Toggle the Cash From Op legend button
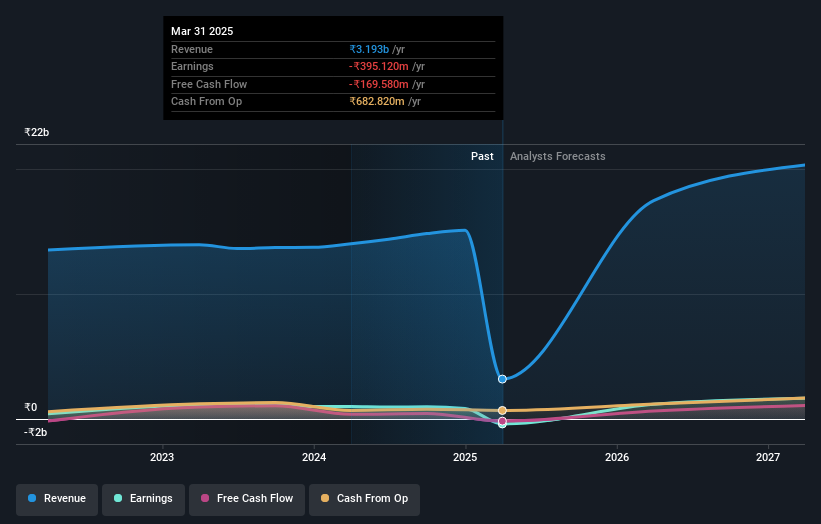 pos(364,499)
